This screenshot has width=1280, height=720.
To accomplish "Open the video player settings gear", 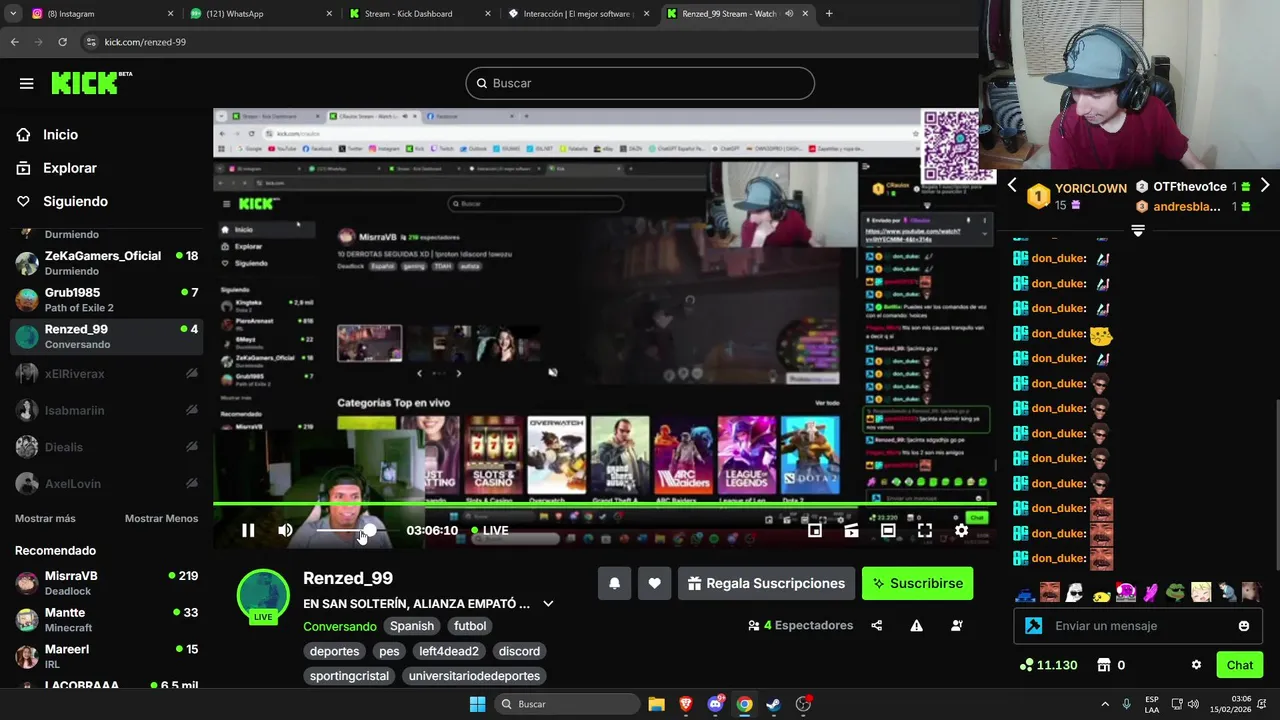I will 961,531.
